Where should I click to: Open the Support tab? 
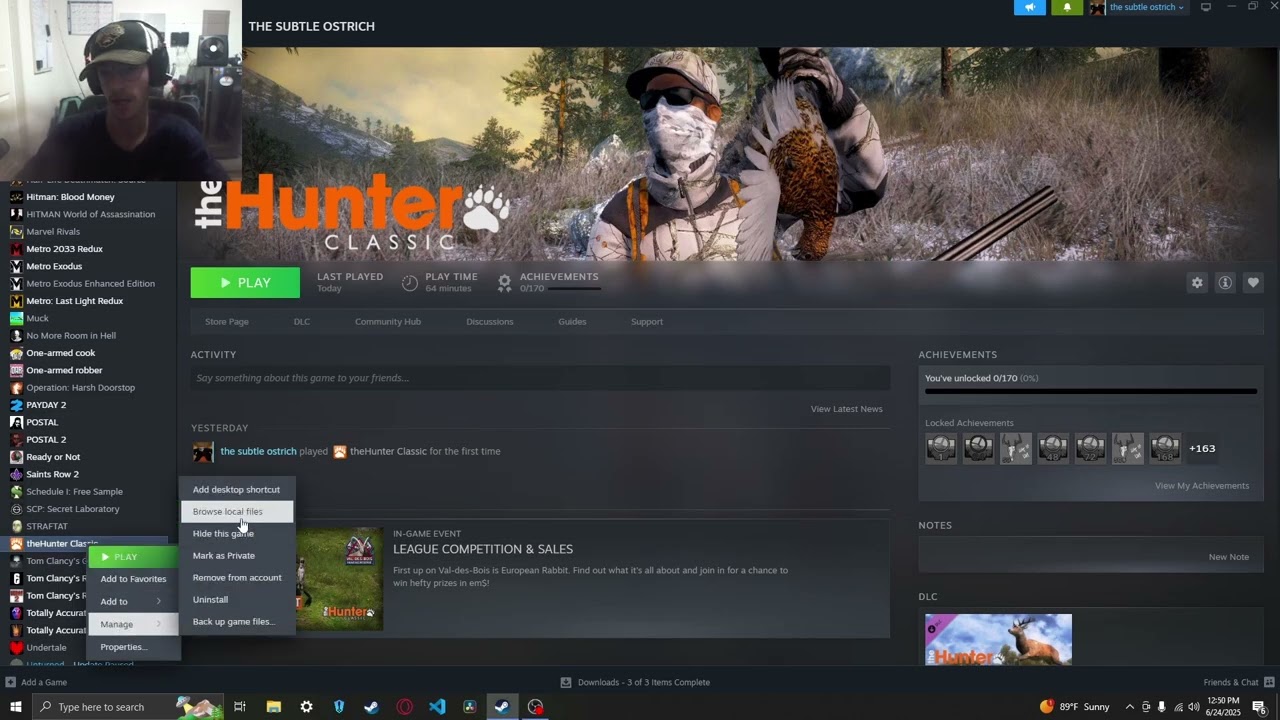pyautogui.click(x=647, y=322)
